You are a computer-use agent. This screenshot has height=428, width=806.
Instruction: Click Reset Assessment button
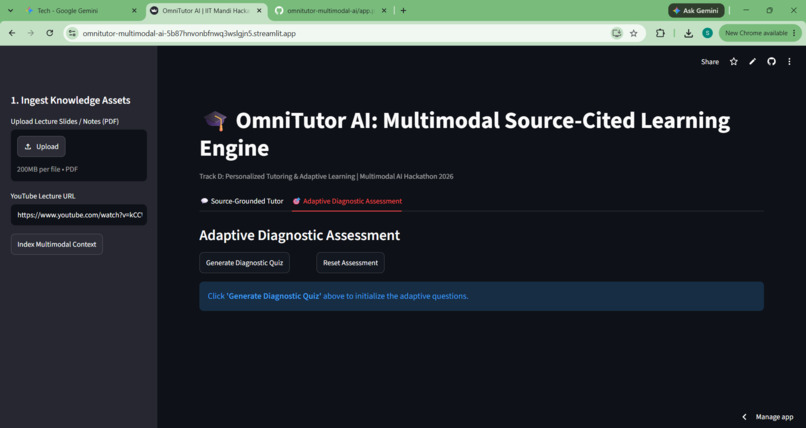[x=350, y=263]
